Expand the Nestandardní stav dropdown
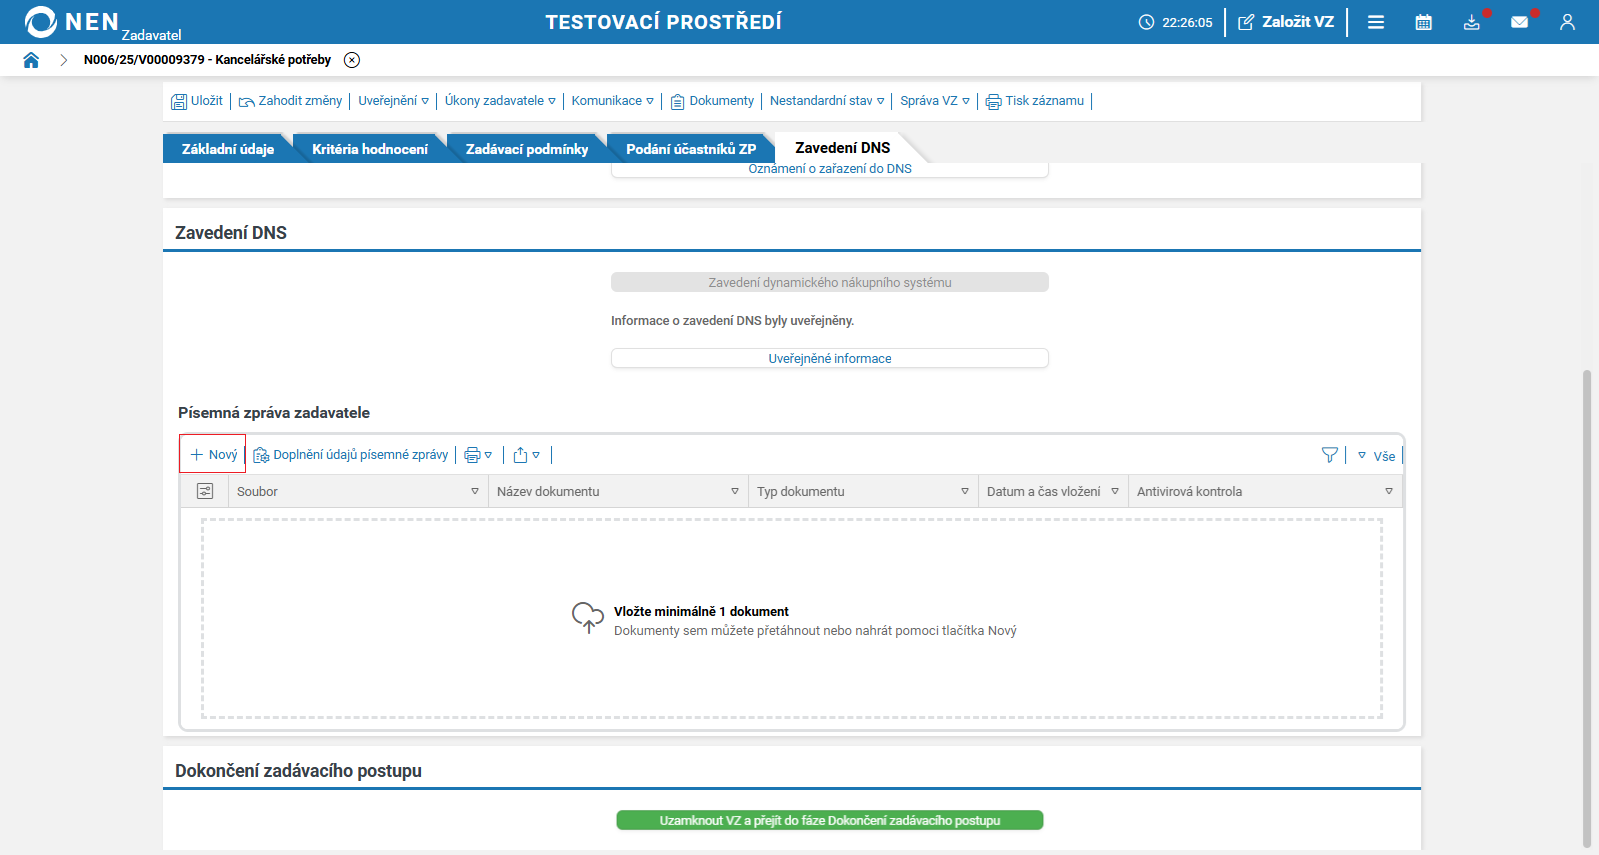This screenshot has height=855, width=1599. 827,101
